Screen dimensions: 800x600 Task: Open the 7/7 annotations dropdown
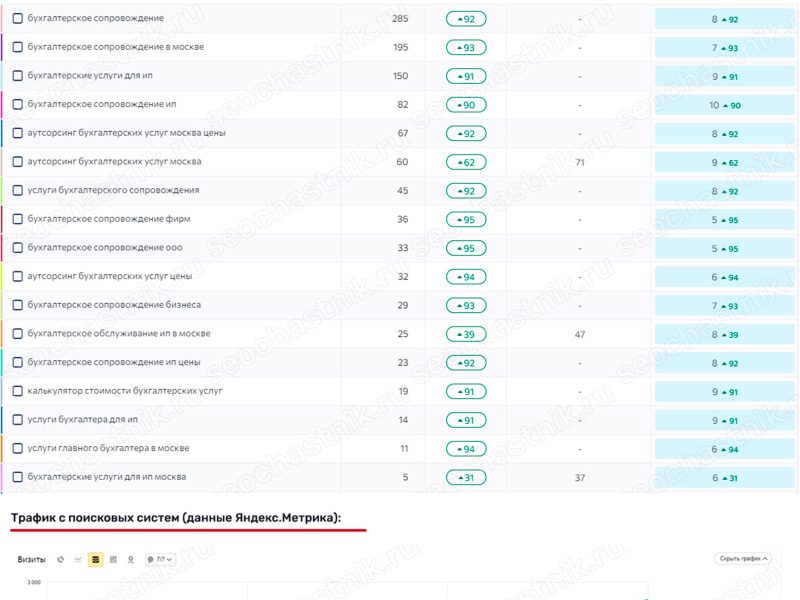160,560
